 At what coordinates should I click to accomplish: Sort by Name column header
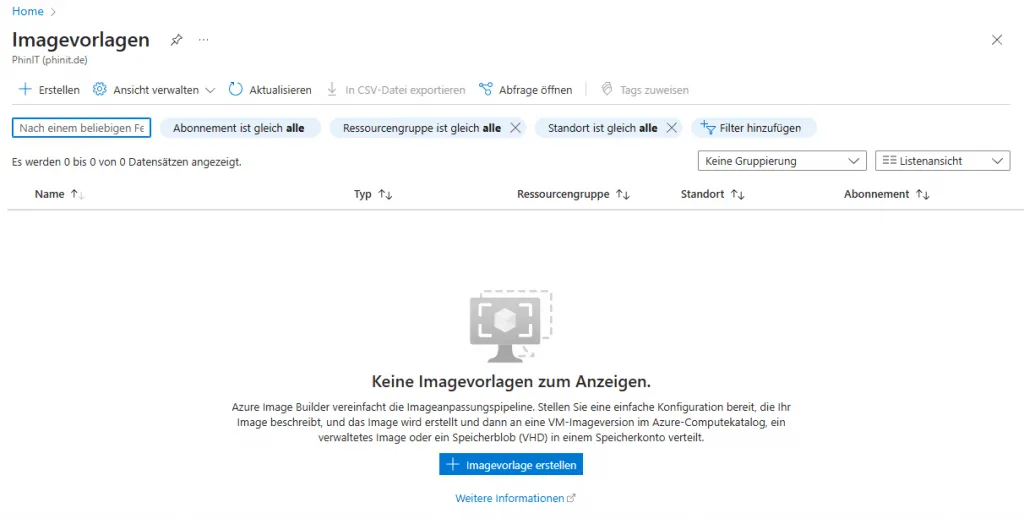(x=50, y=194)
